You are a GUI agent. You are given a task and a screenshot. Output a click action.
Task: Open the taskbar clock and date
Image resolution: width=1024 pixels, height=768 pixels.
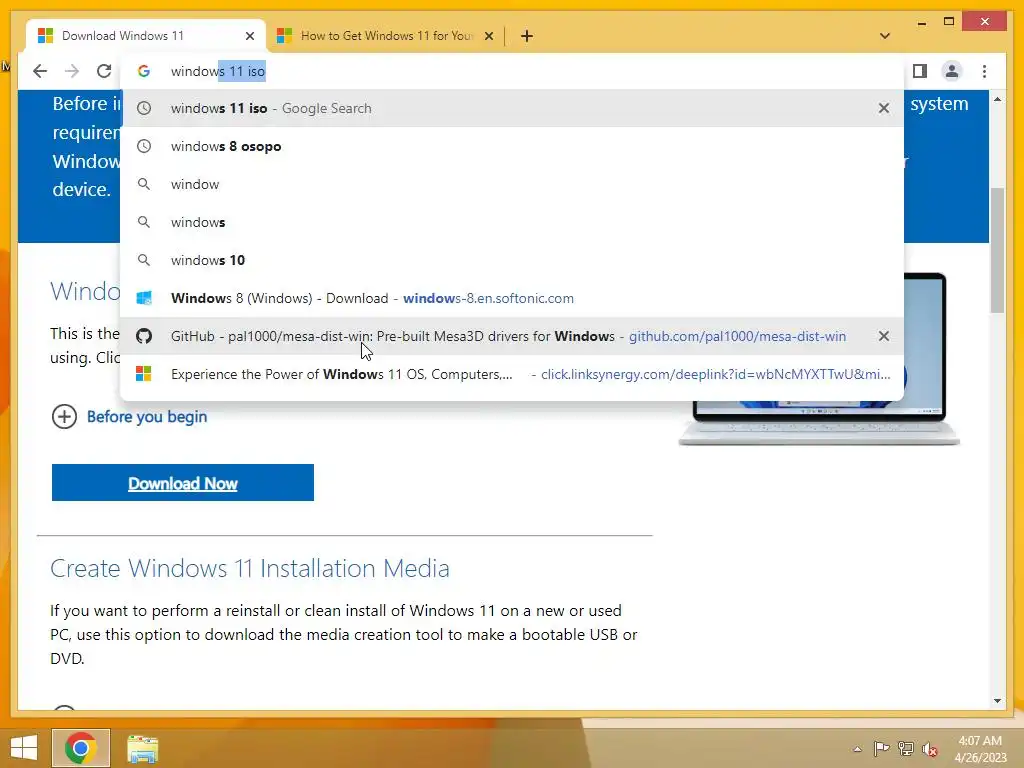point(980,748)
